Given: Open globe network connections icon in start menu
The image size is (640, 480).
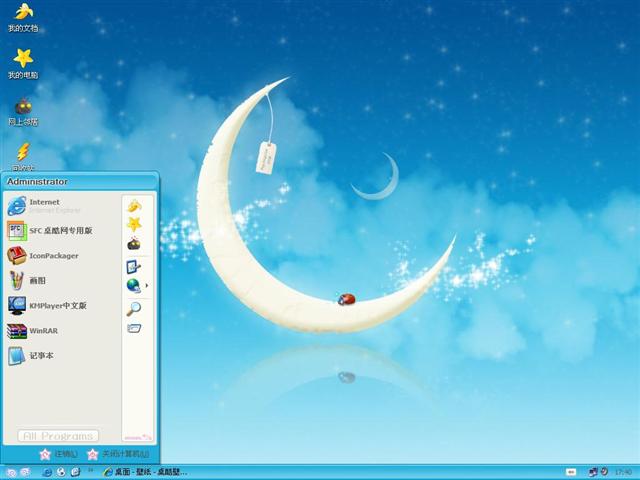Looking at the screenshot, I should (x=133, y=286).
